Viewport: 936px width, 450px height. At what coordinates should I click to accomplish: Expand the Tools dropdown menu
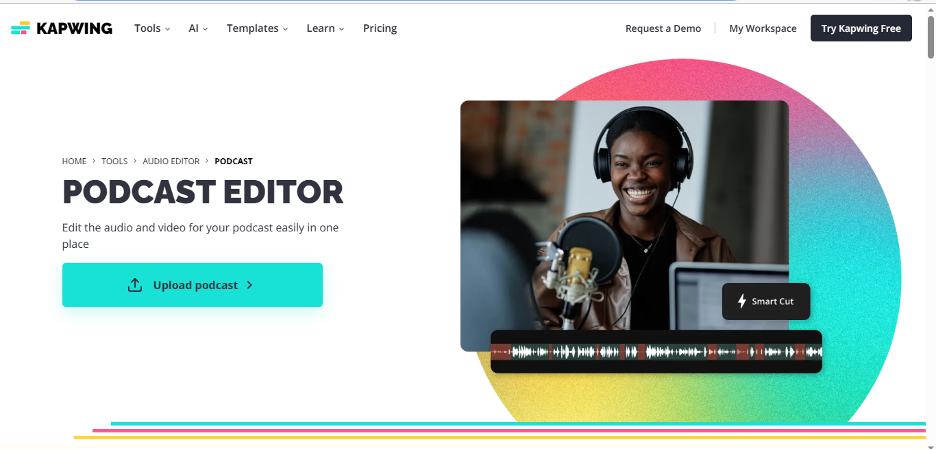152,28
